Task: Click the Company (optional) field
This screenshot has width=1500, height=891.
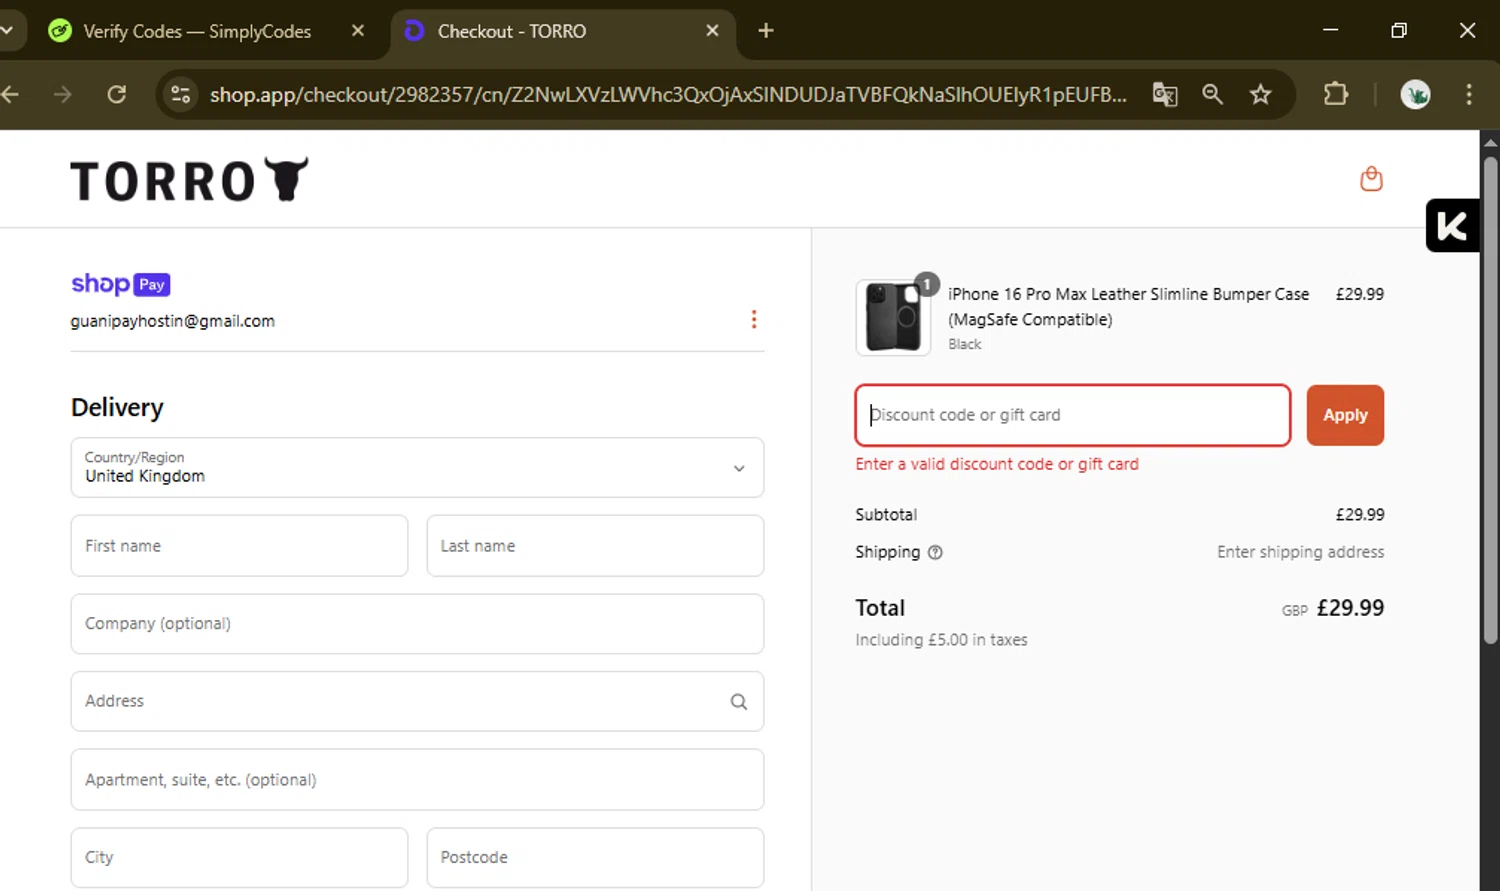Action: [417, 624]
